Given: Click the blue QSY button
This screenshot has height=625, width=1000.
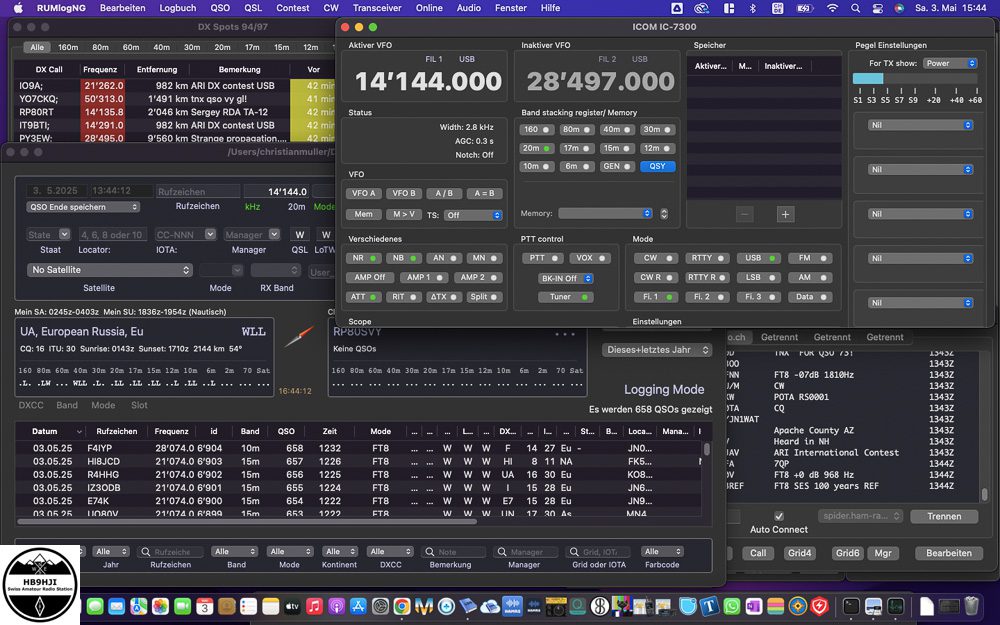Looking at the screenshot, I should click(x=658, y=166).
